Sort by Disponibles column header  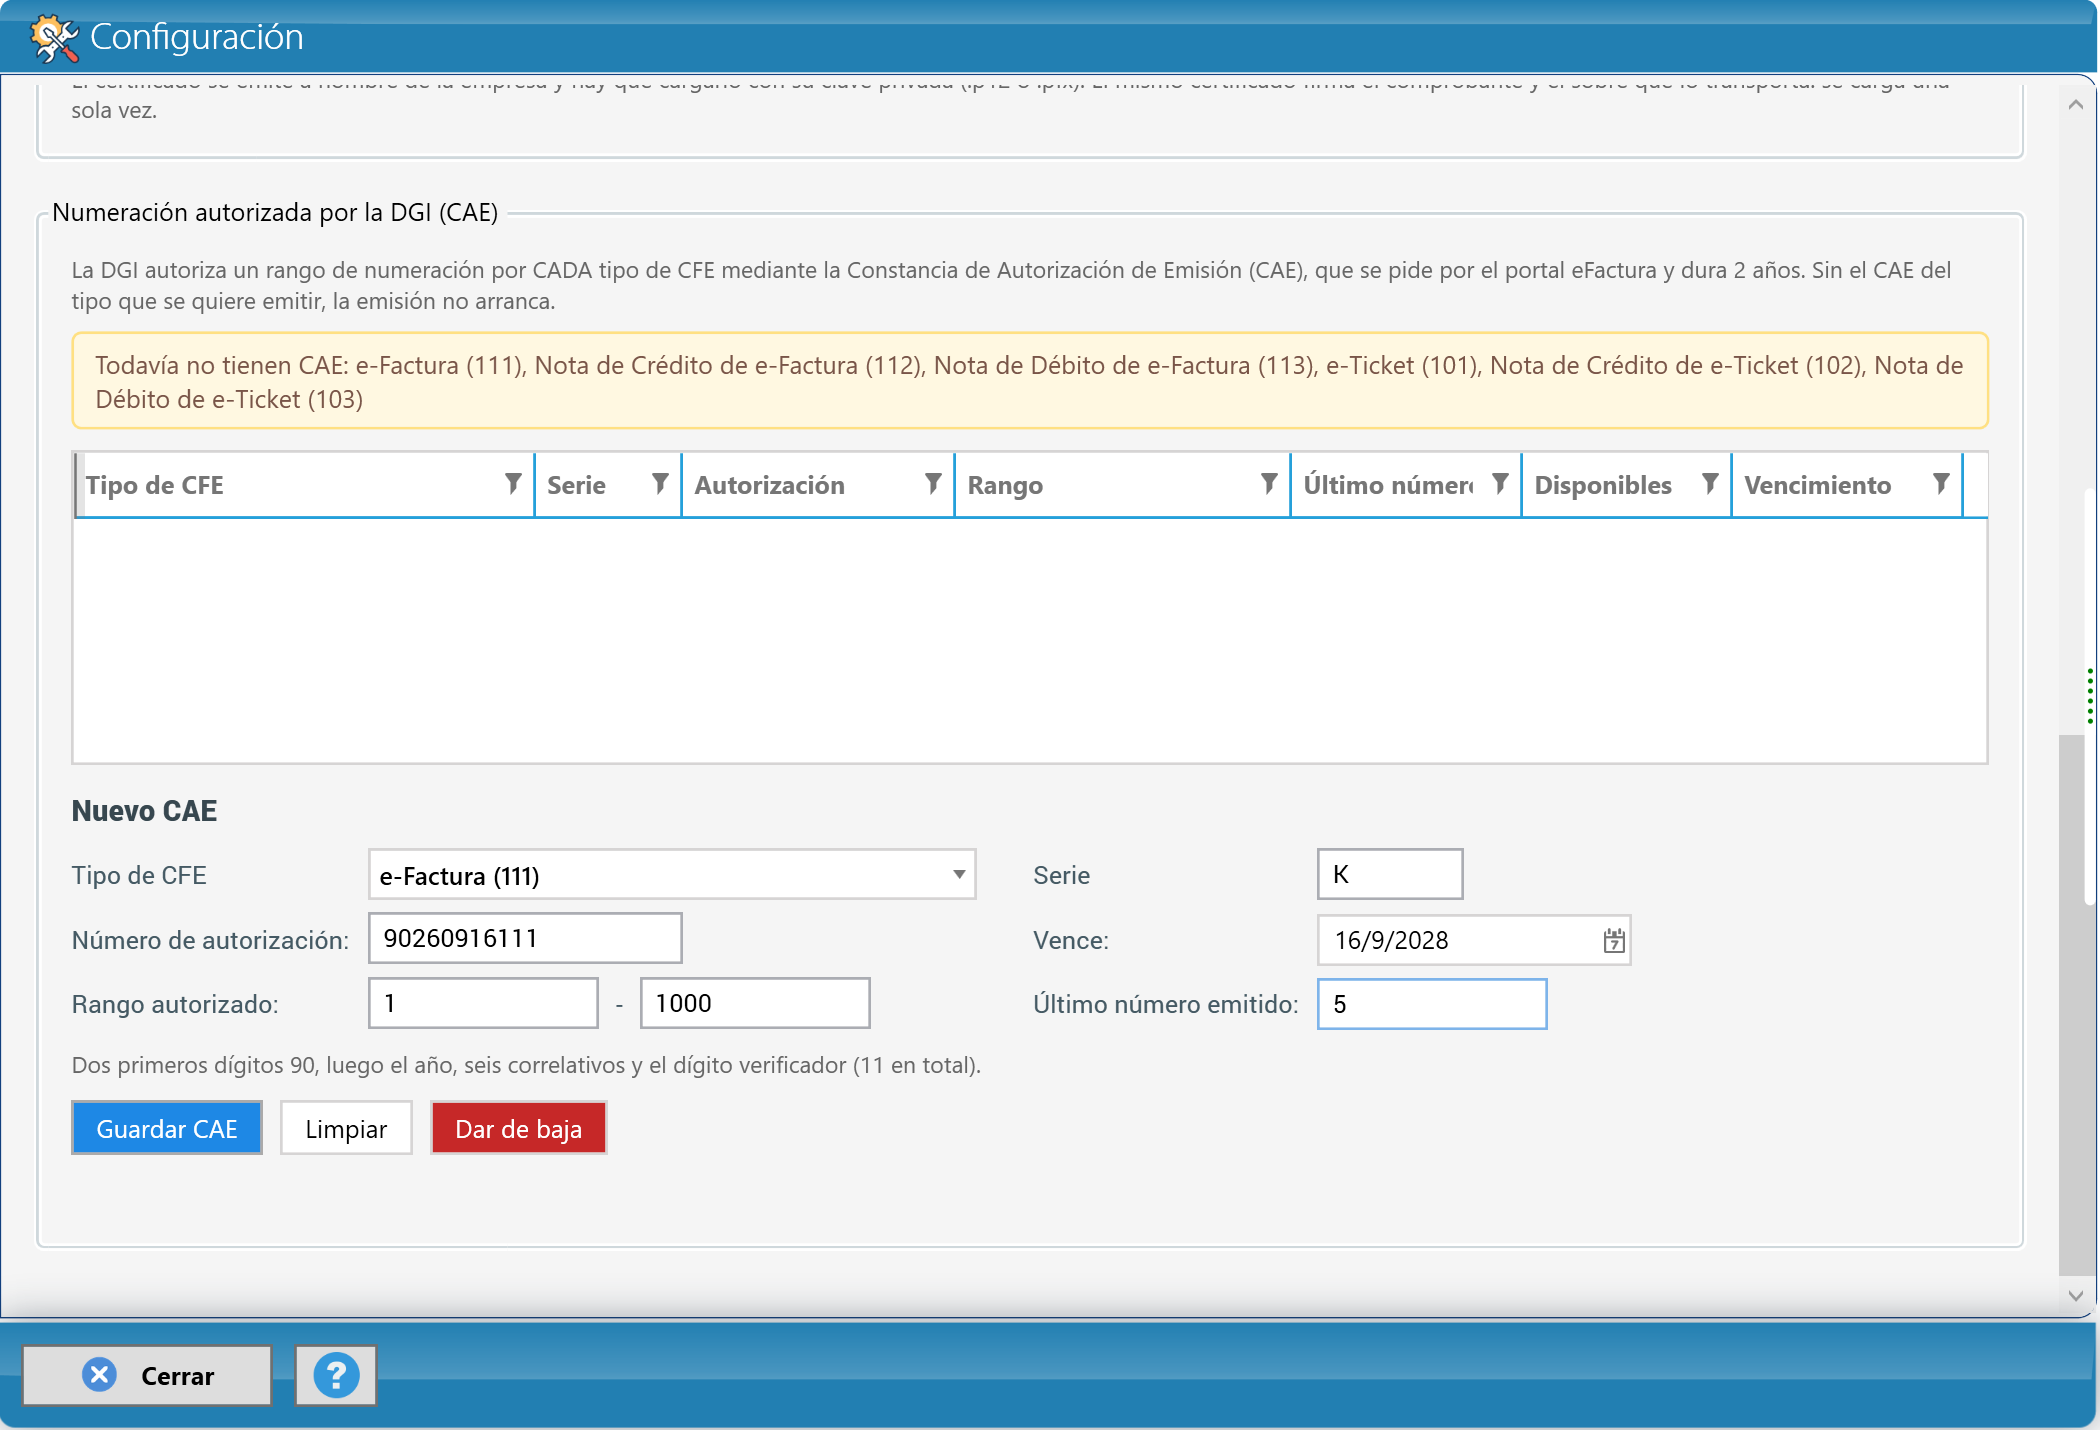[1603, 485]
